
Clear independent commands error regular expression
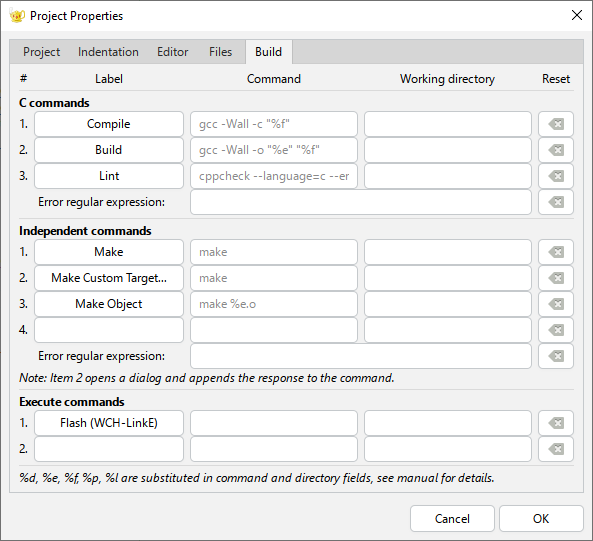556,356
